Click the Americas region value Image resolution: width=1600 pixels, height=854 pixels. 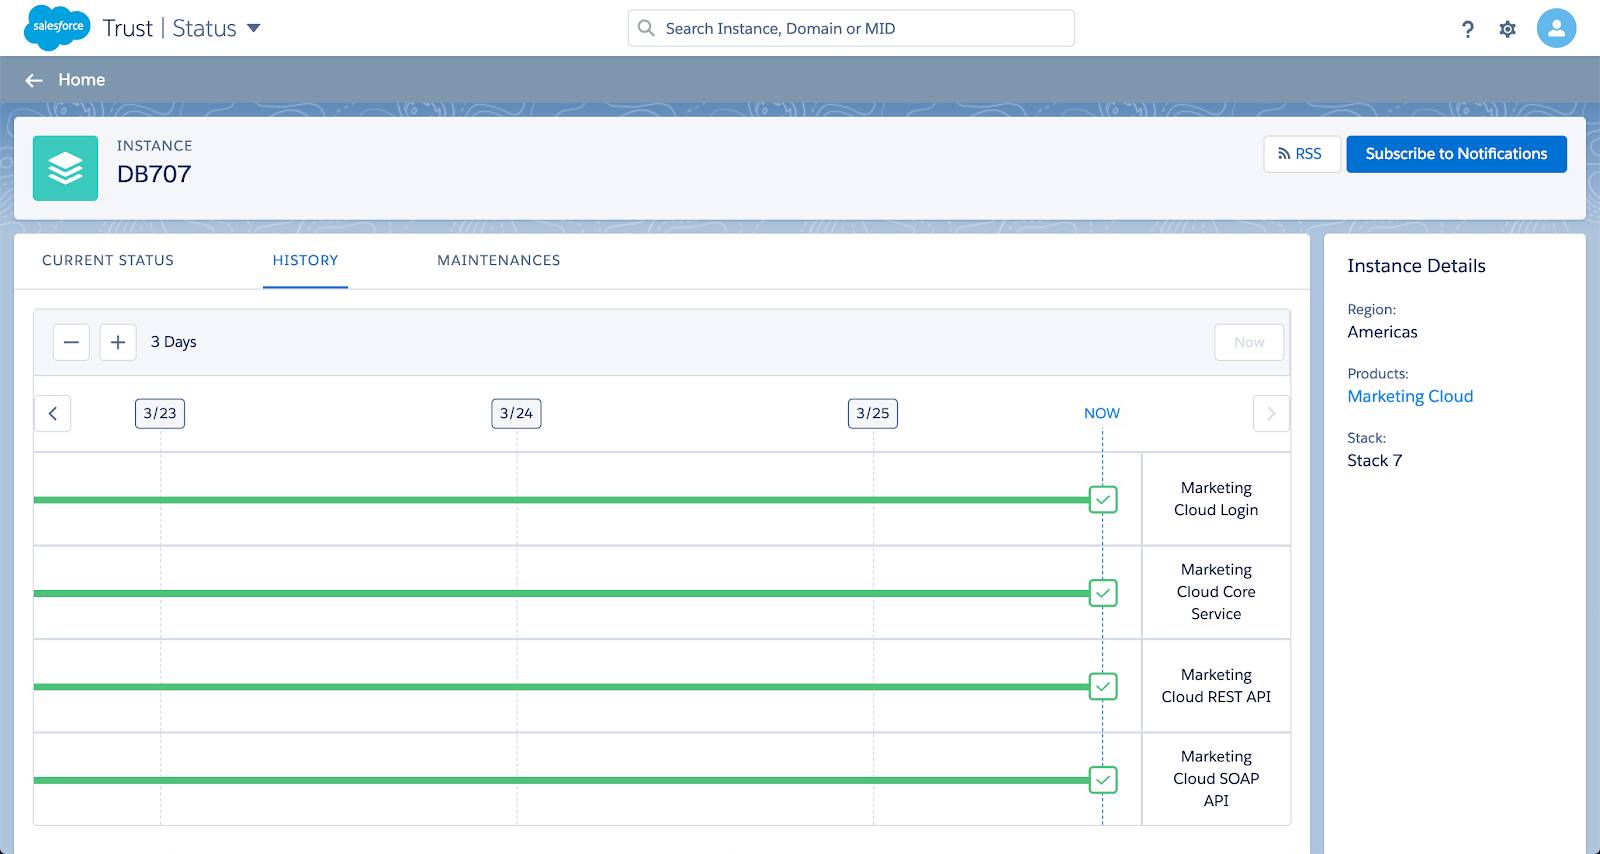point(1382,332)
